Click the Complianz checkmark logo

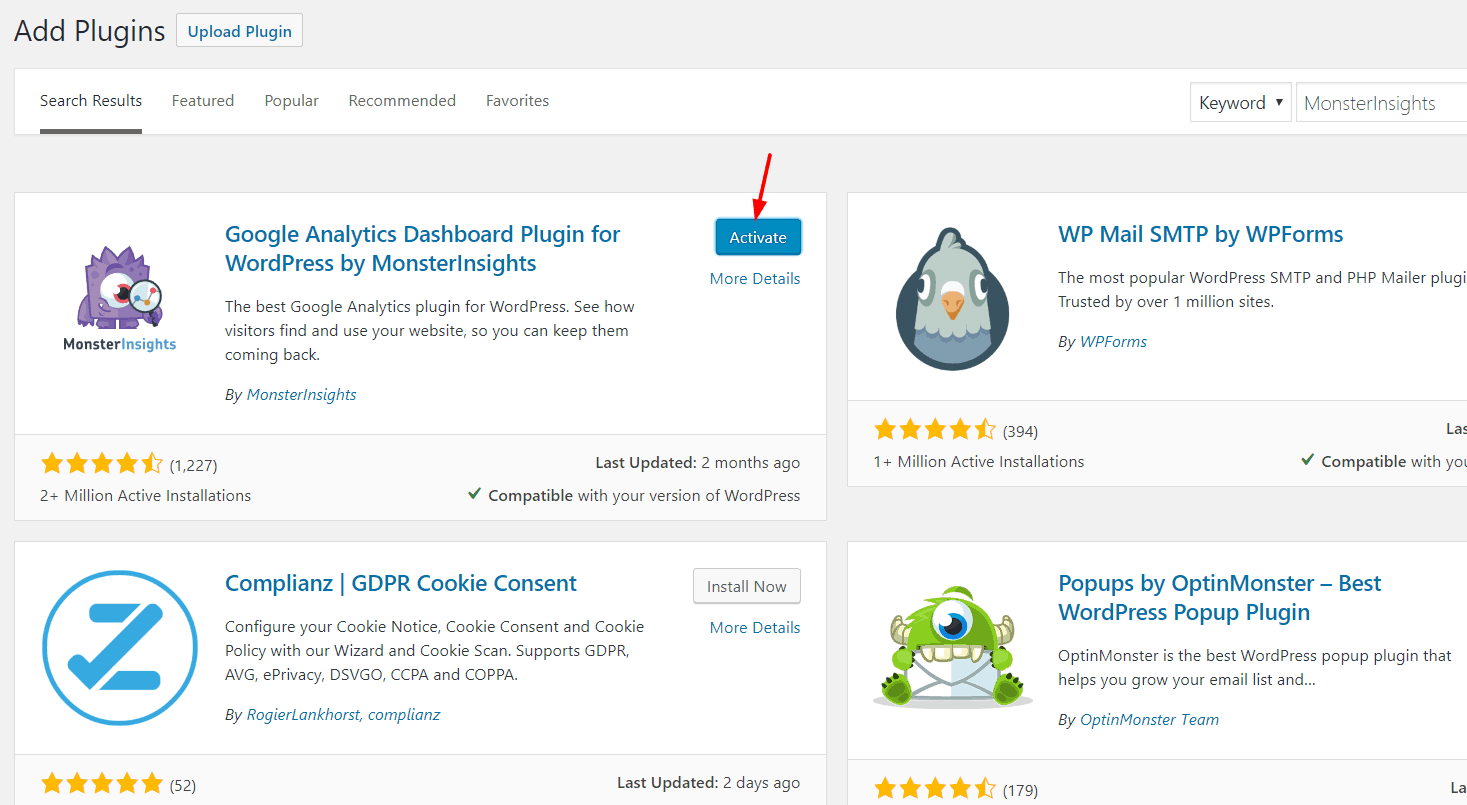[120, 648]
